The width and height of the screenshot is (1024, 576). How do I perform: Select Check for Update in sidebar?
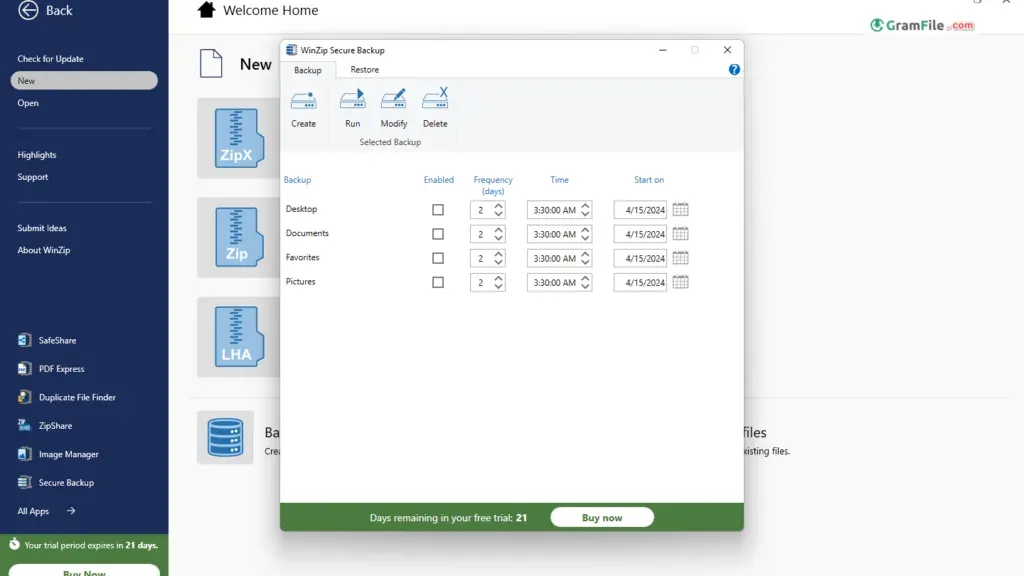(50, 59)
